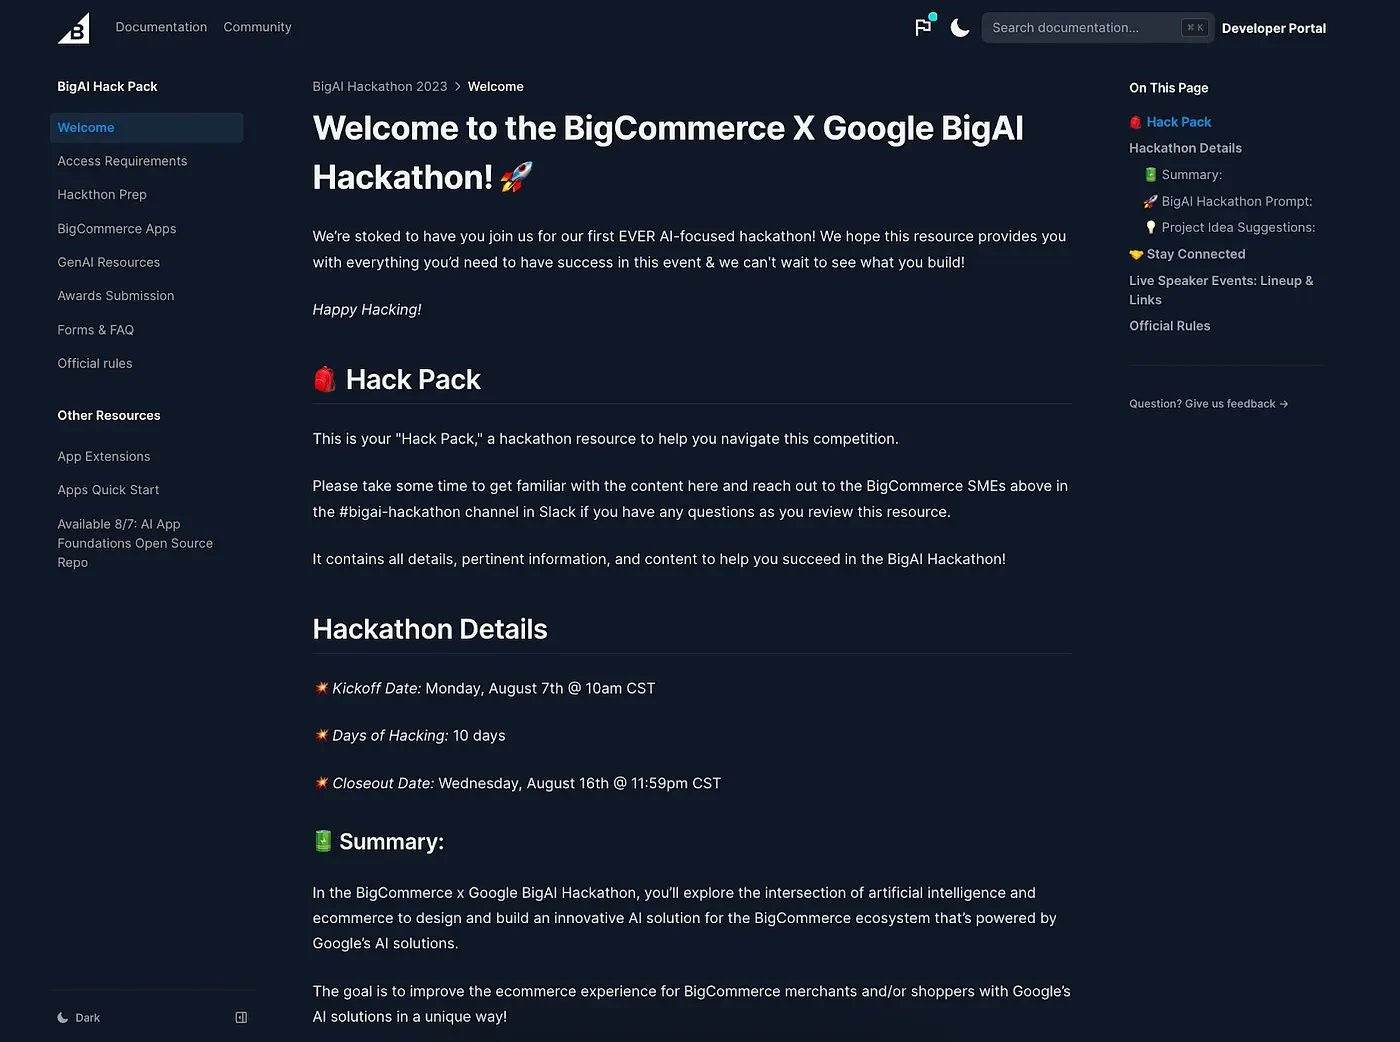Jump to Project Idea Suggestions section
This screenshot has width=1400, height=1042.
[1230, 228]
